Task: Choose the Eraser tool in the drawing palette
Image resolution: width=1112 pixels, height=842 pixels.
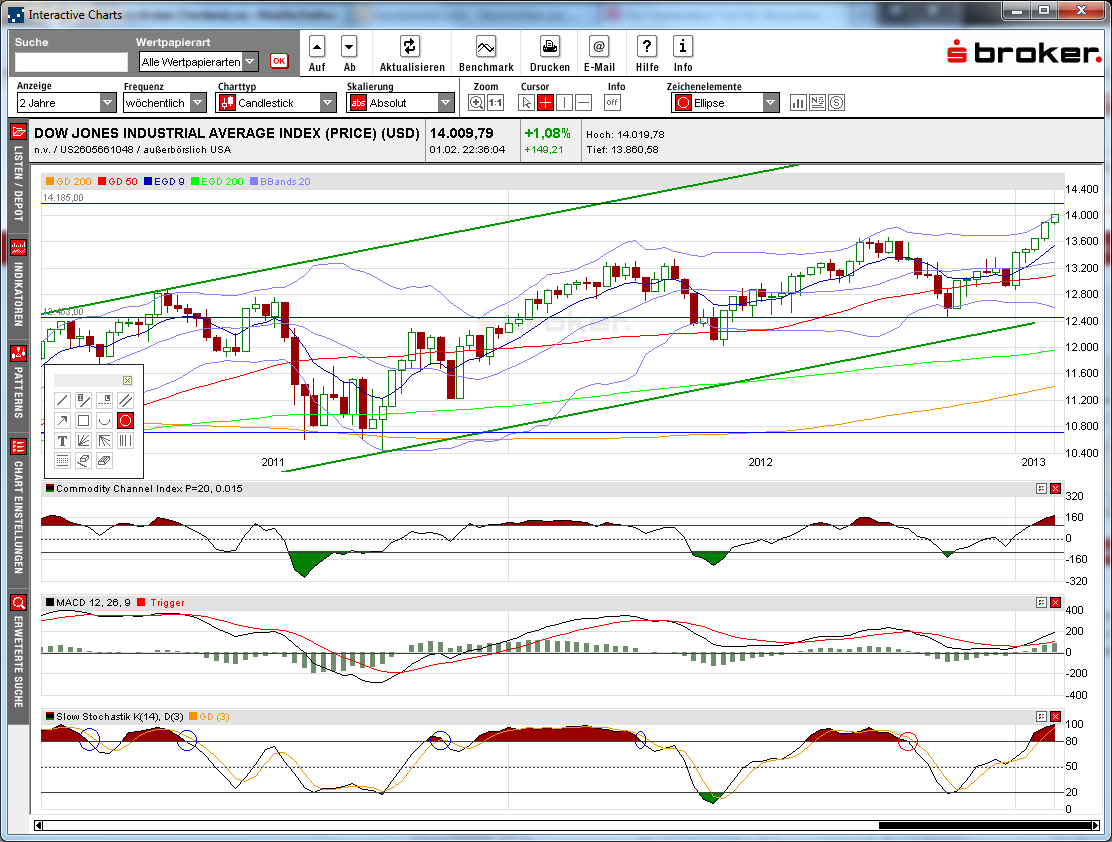Action: coord(84,460)
